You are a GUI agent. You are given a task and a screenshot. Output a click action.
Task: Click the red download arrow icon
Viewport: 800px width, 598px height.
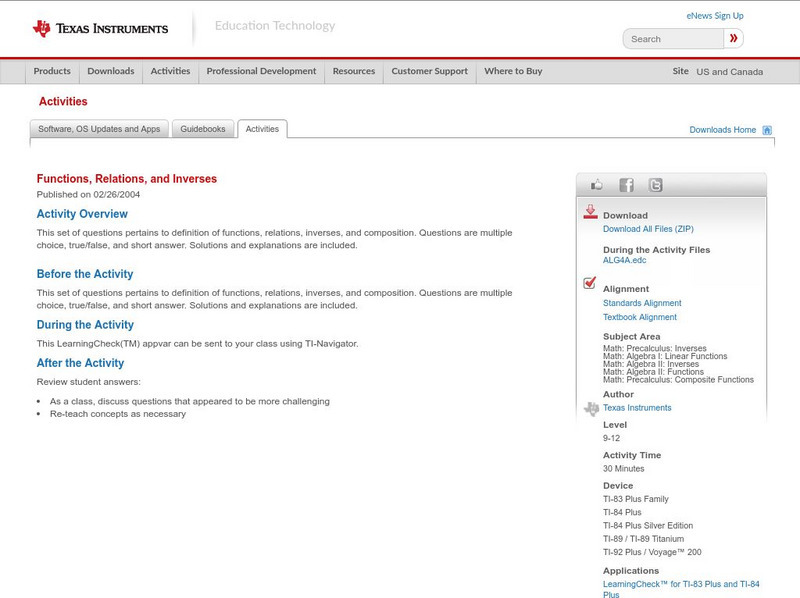click(590, 212)
